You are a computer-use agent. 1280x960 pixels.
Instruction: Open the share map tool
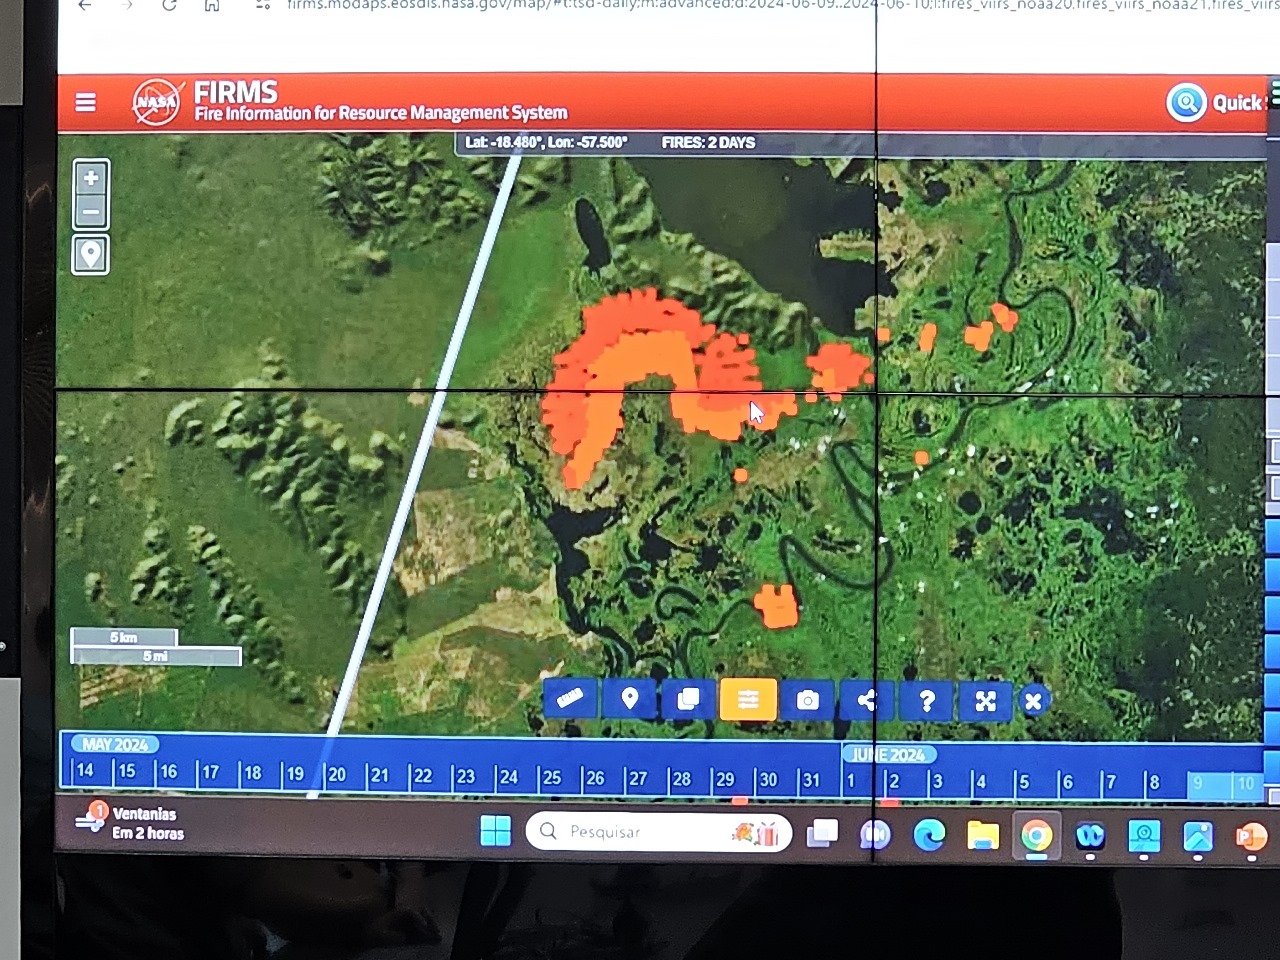click(x=866, y=700)
